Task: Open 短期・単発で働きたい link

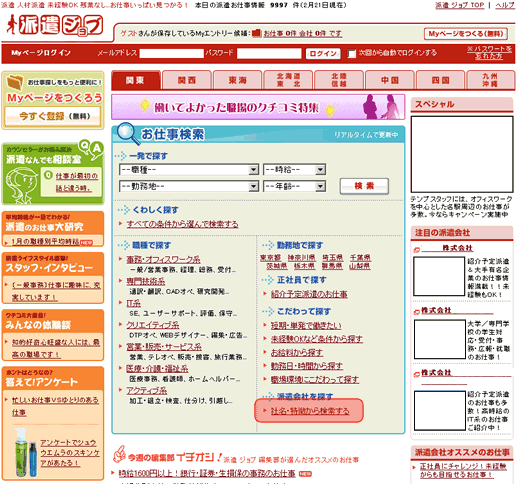Action: coord(306,325)
